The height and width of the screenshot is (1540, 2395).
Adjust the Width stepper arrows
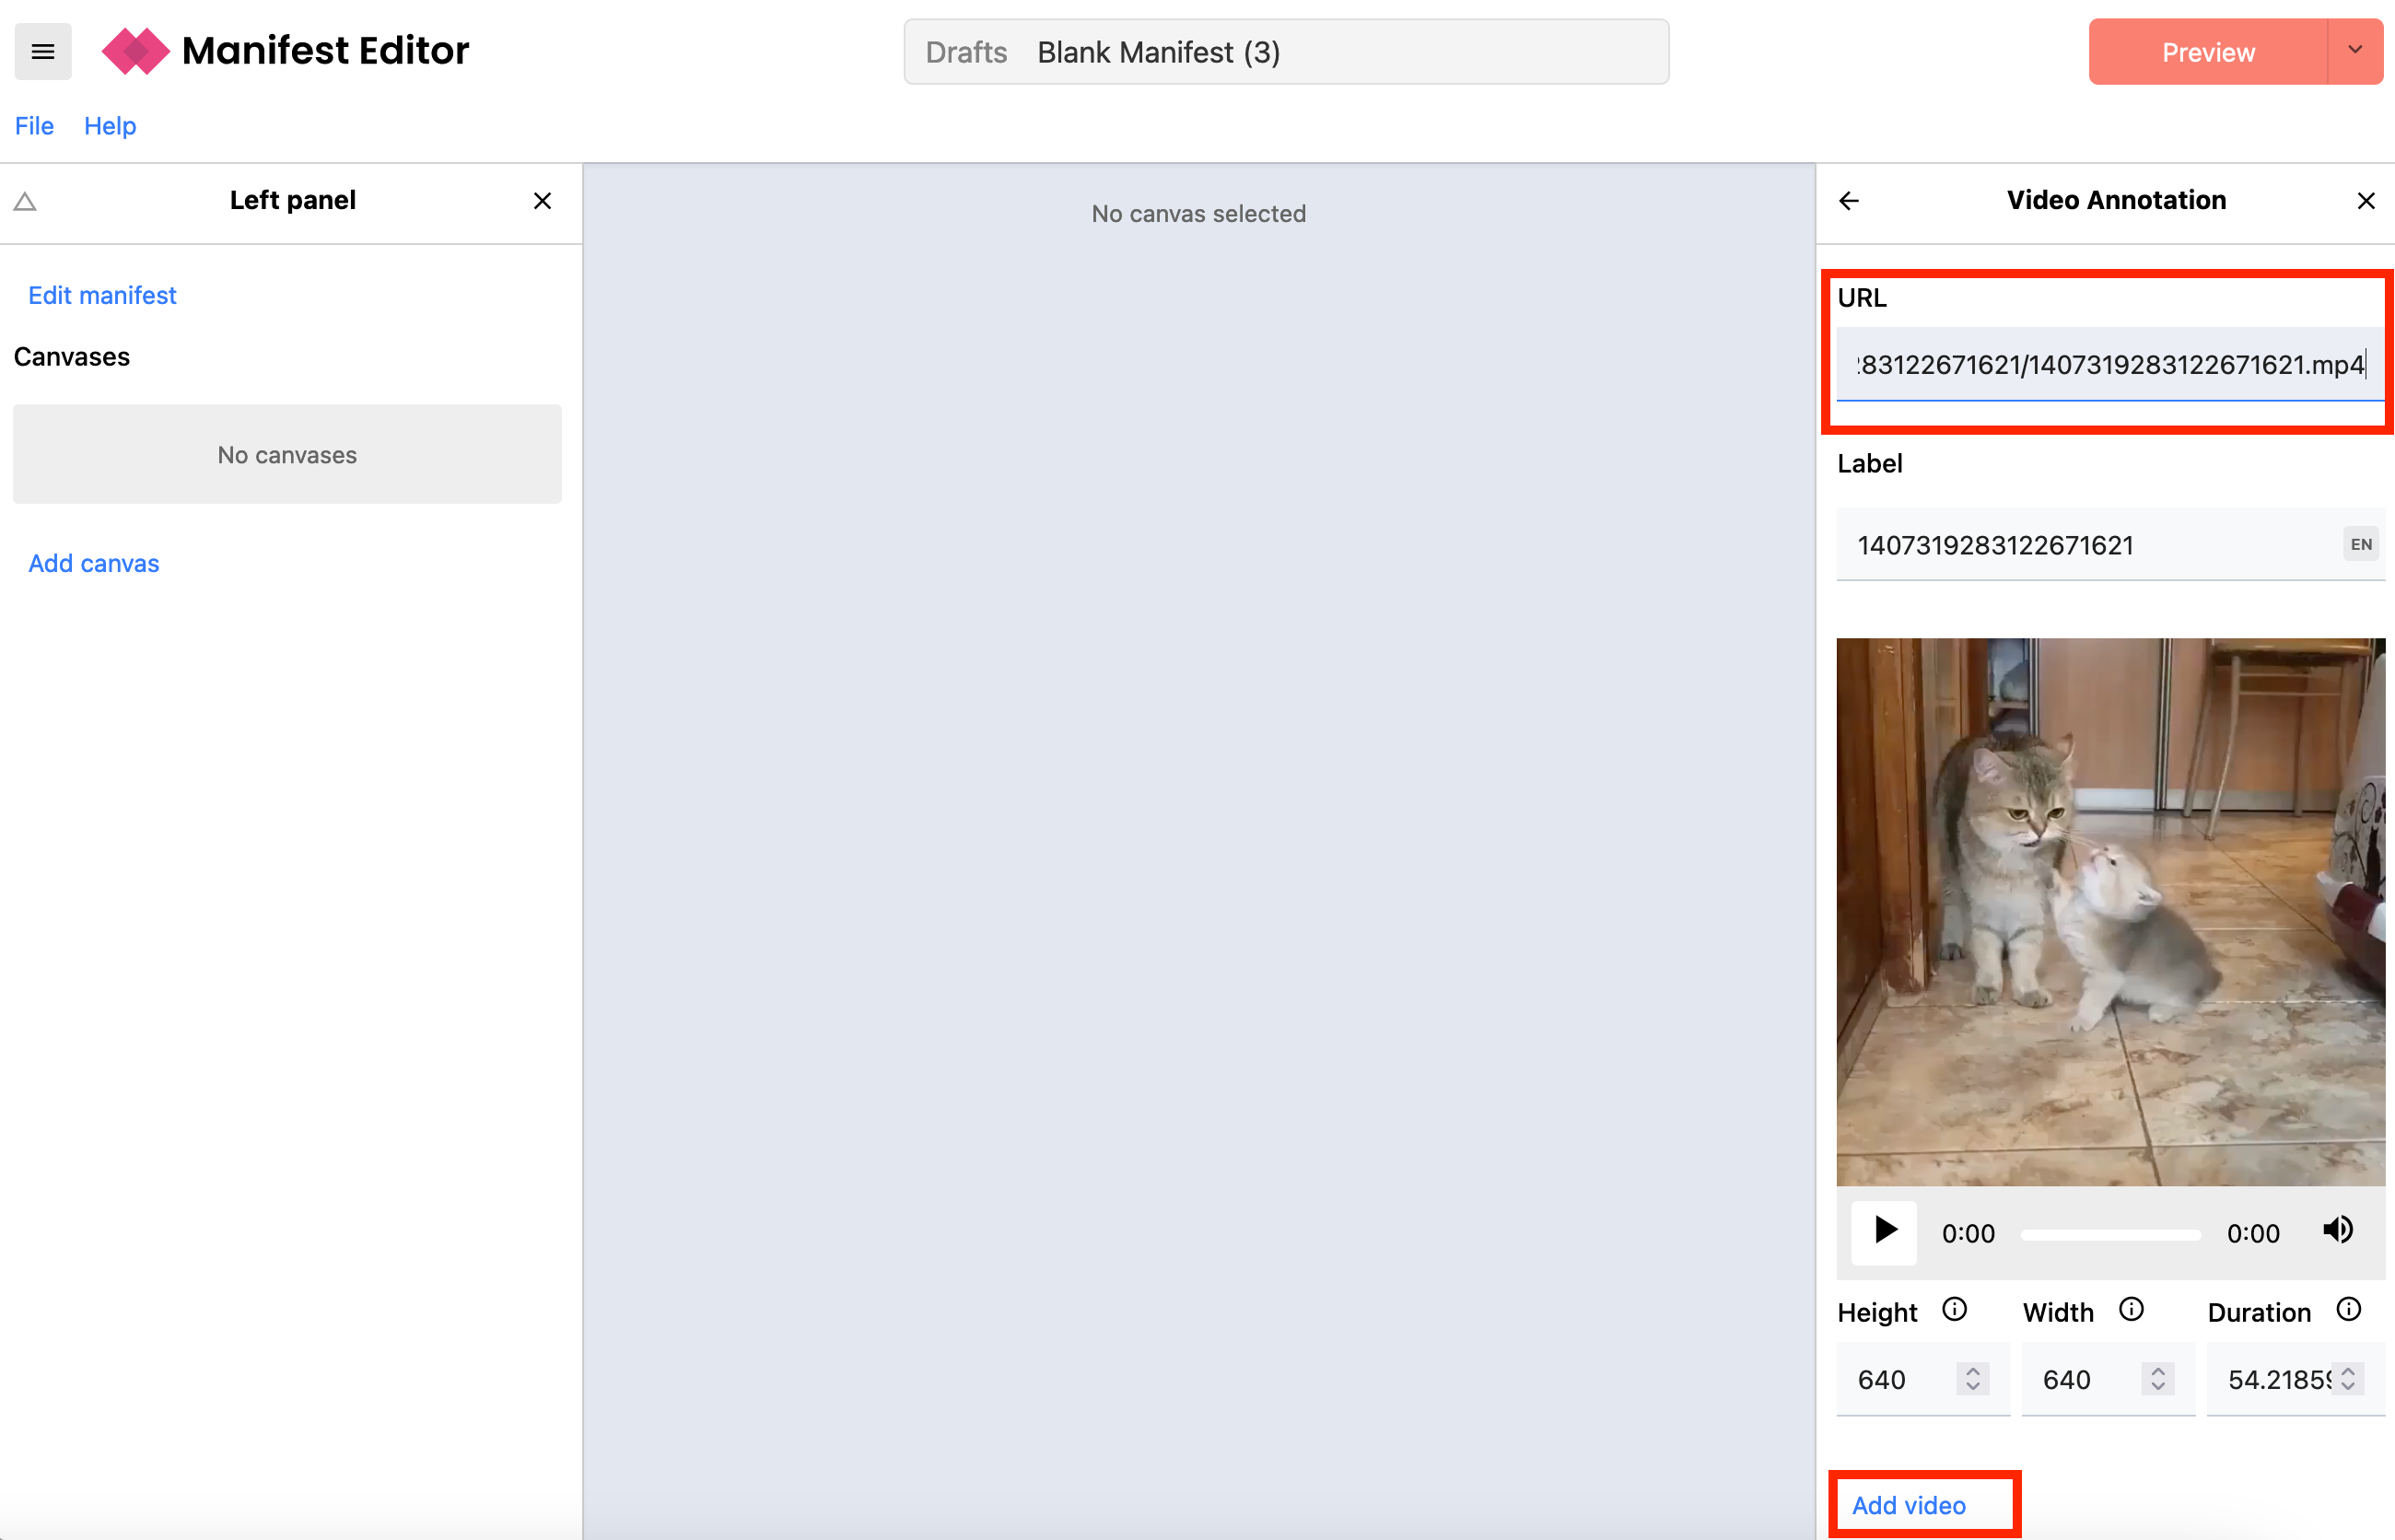click(2158, 1380)
